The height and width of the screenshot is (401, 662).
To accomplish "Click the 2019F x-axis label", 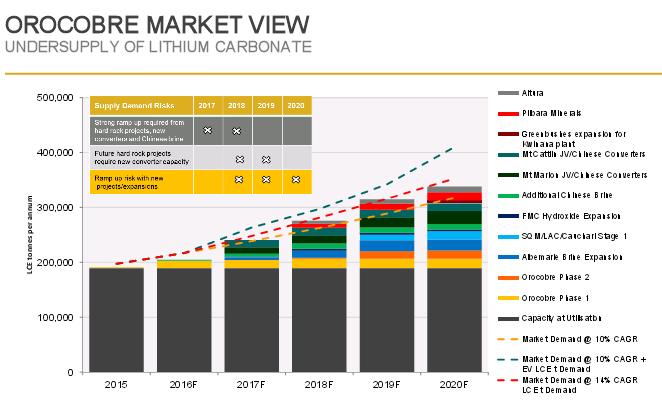I will coord(386,385).
